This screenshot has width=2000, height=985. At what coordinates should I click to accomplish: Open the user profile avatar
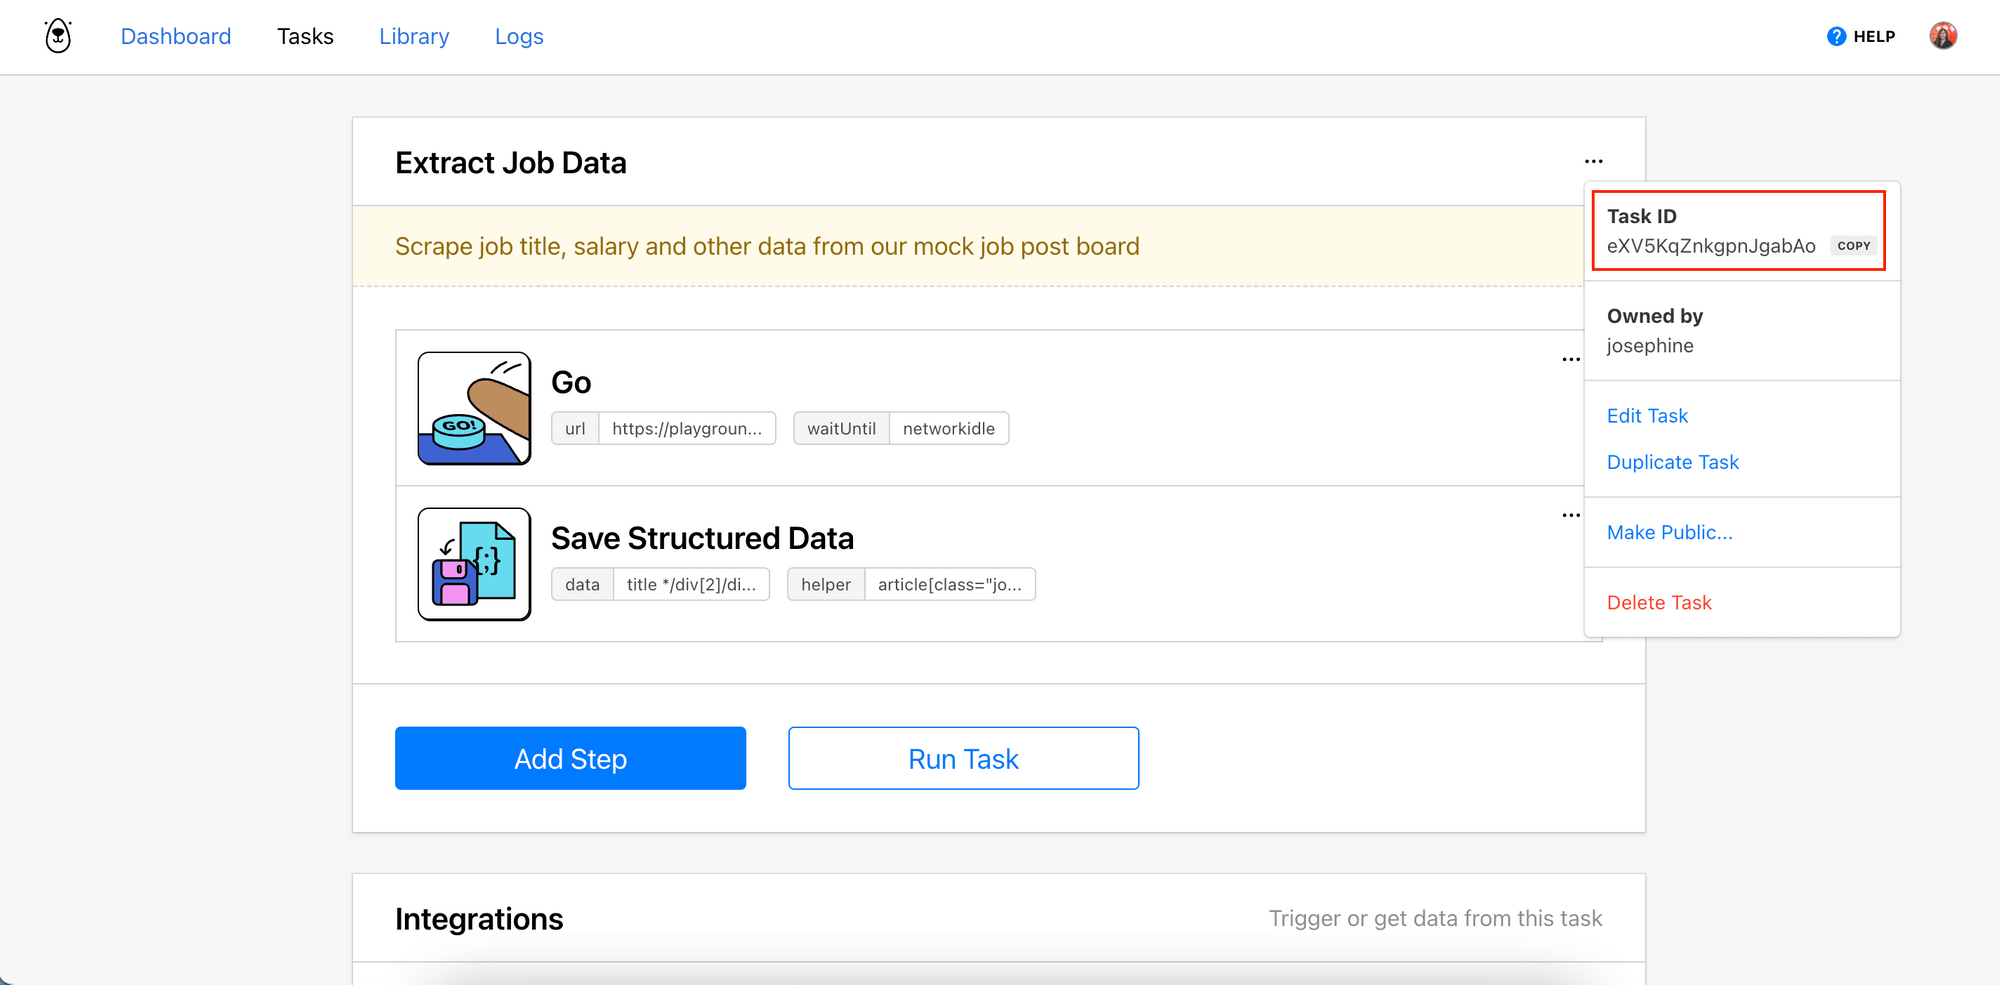tap(1942, 36)
